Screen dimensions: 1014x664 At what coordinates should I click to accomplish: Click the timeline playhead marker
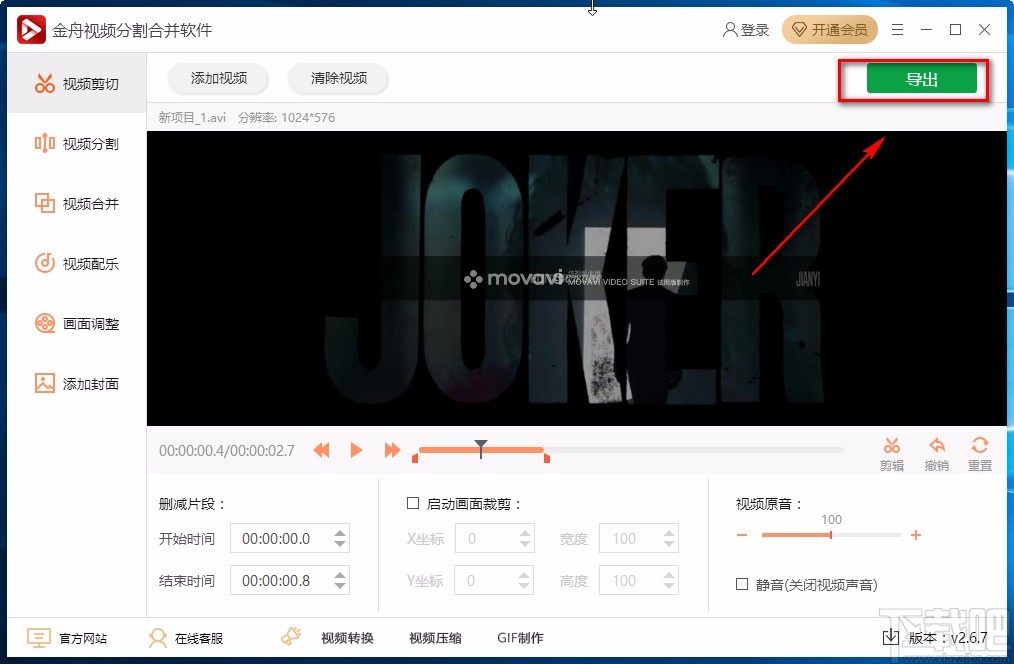coord(480,449)
